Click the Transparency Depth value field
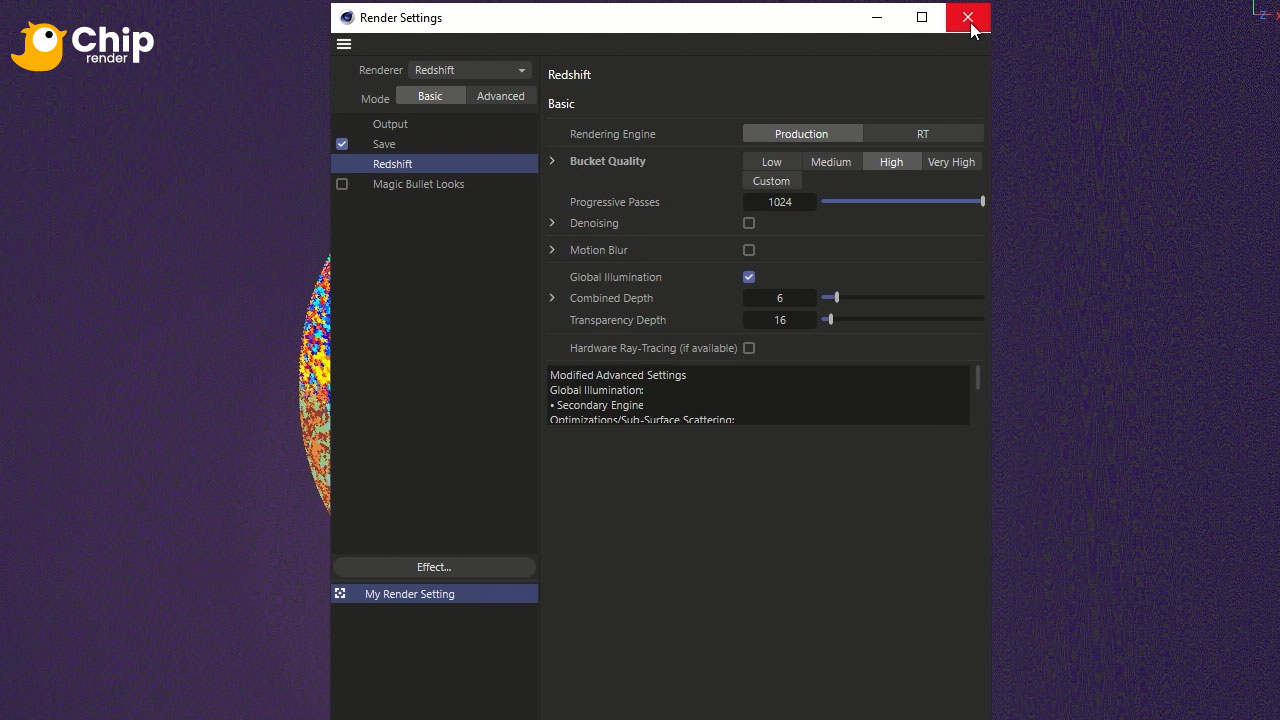 pyautogui.click(x=780, y=320)
